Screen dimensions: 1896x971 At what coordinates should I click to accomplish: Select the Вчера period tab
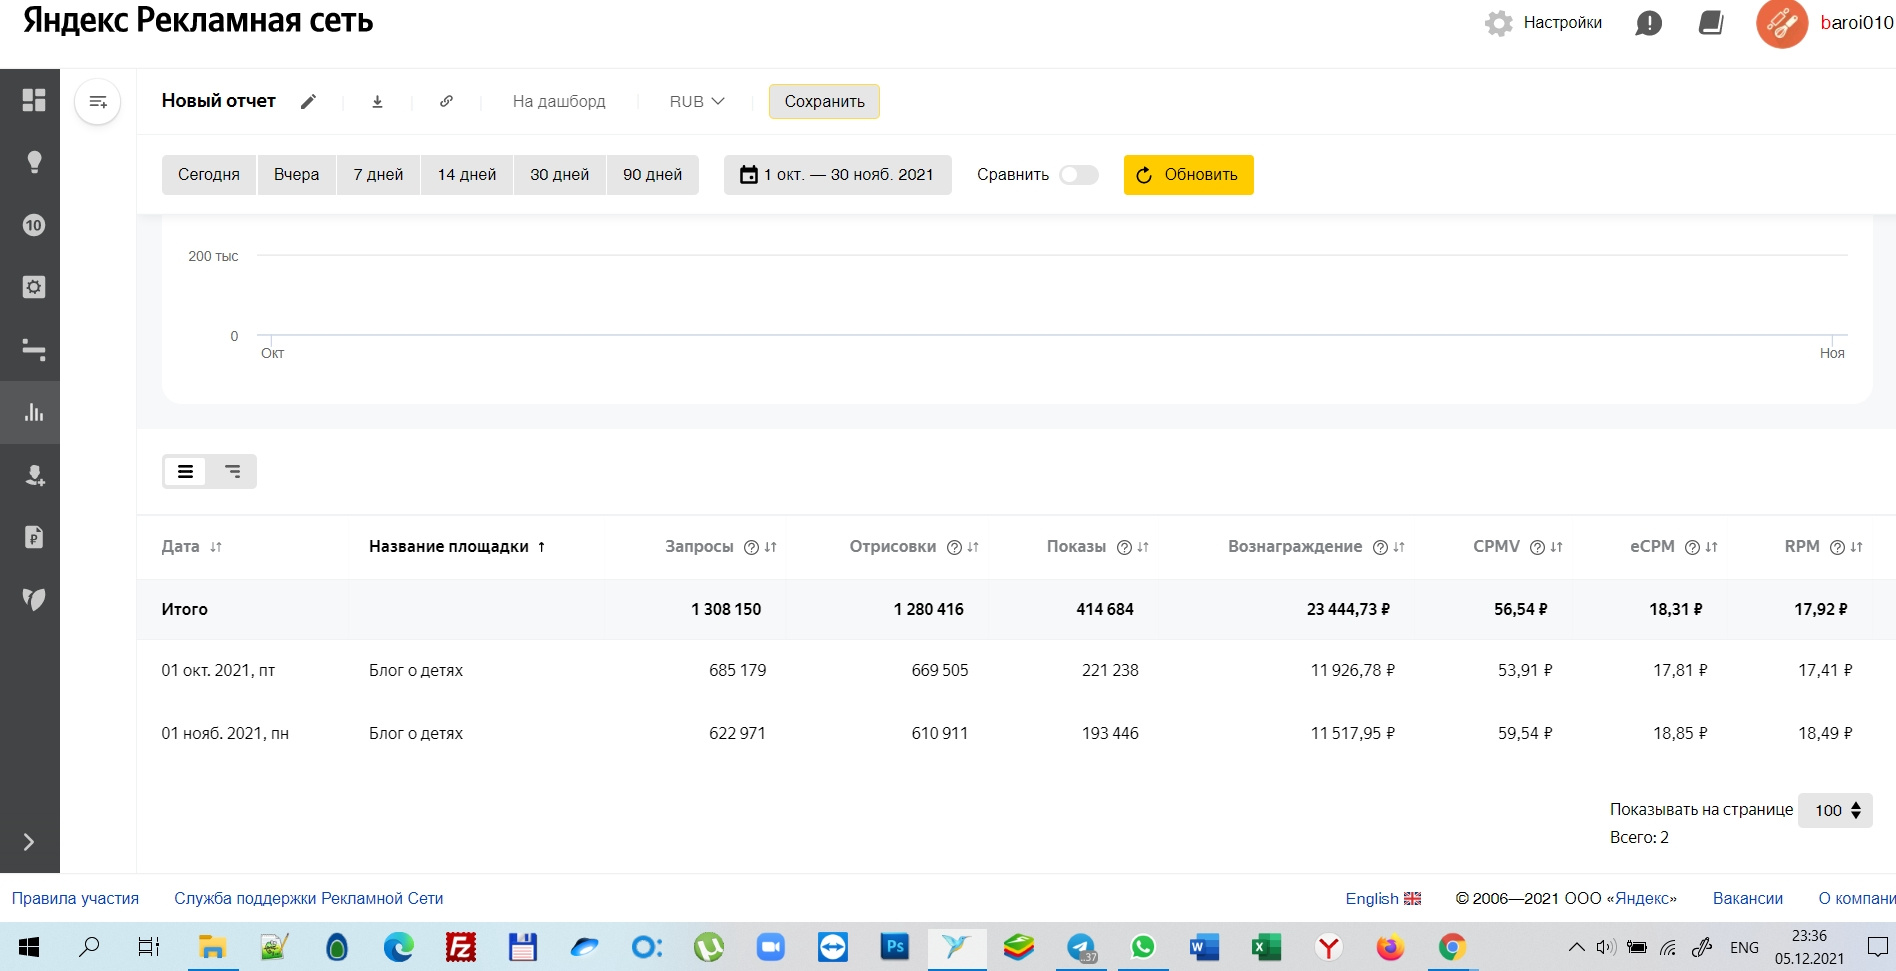[x=296, y=175]
